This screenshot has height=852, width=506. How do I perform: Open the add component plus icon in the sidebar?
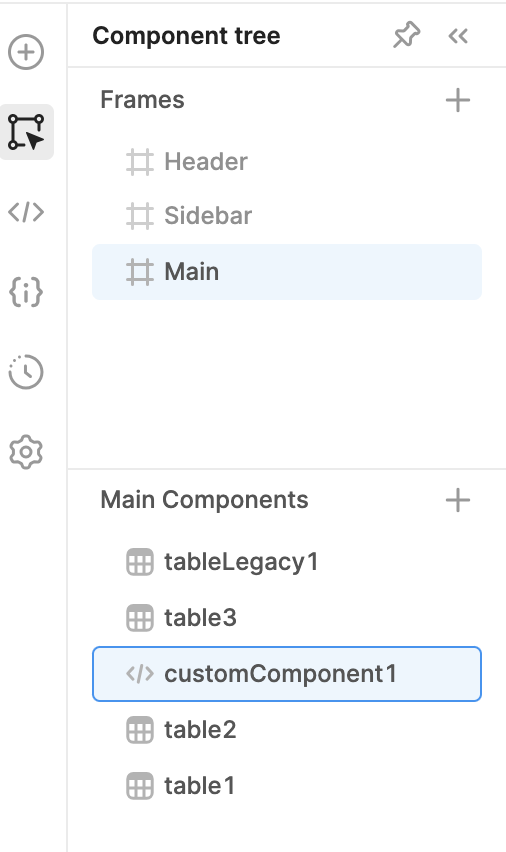[x=26, y=52]
